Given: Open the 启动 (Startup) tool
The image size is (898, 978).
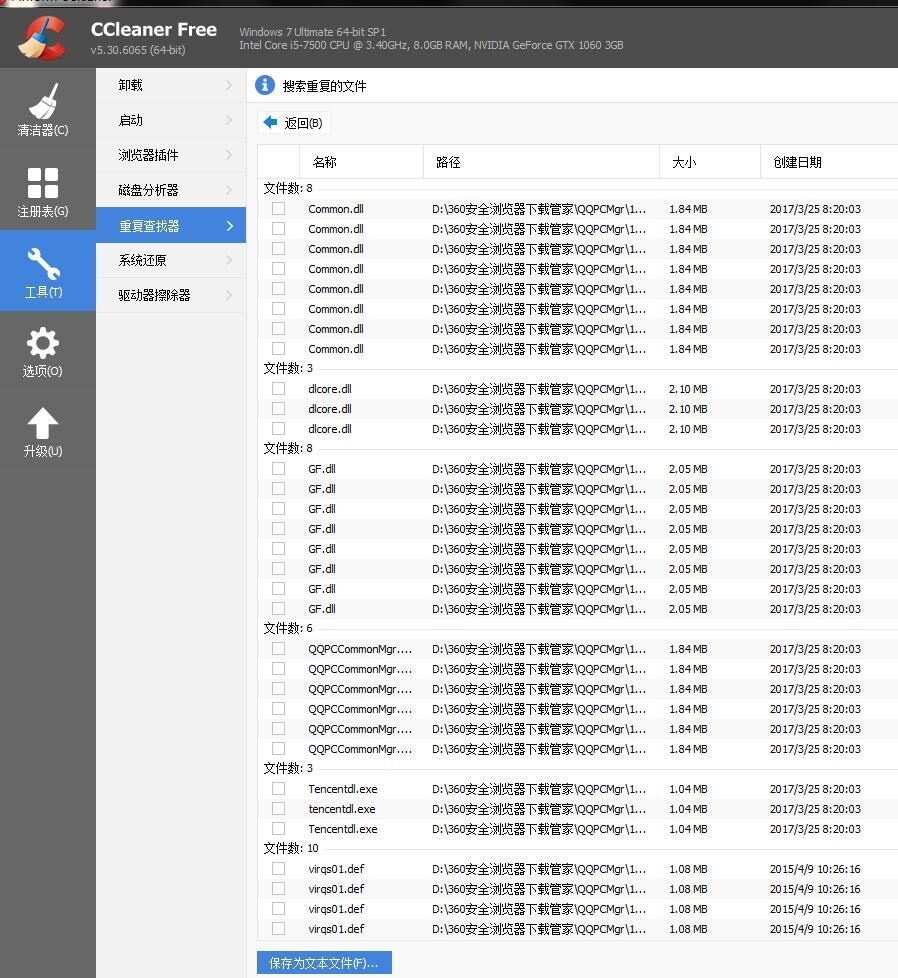Looking at the screenshot, I should 171,120.
